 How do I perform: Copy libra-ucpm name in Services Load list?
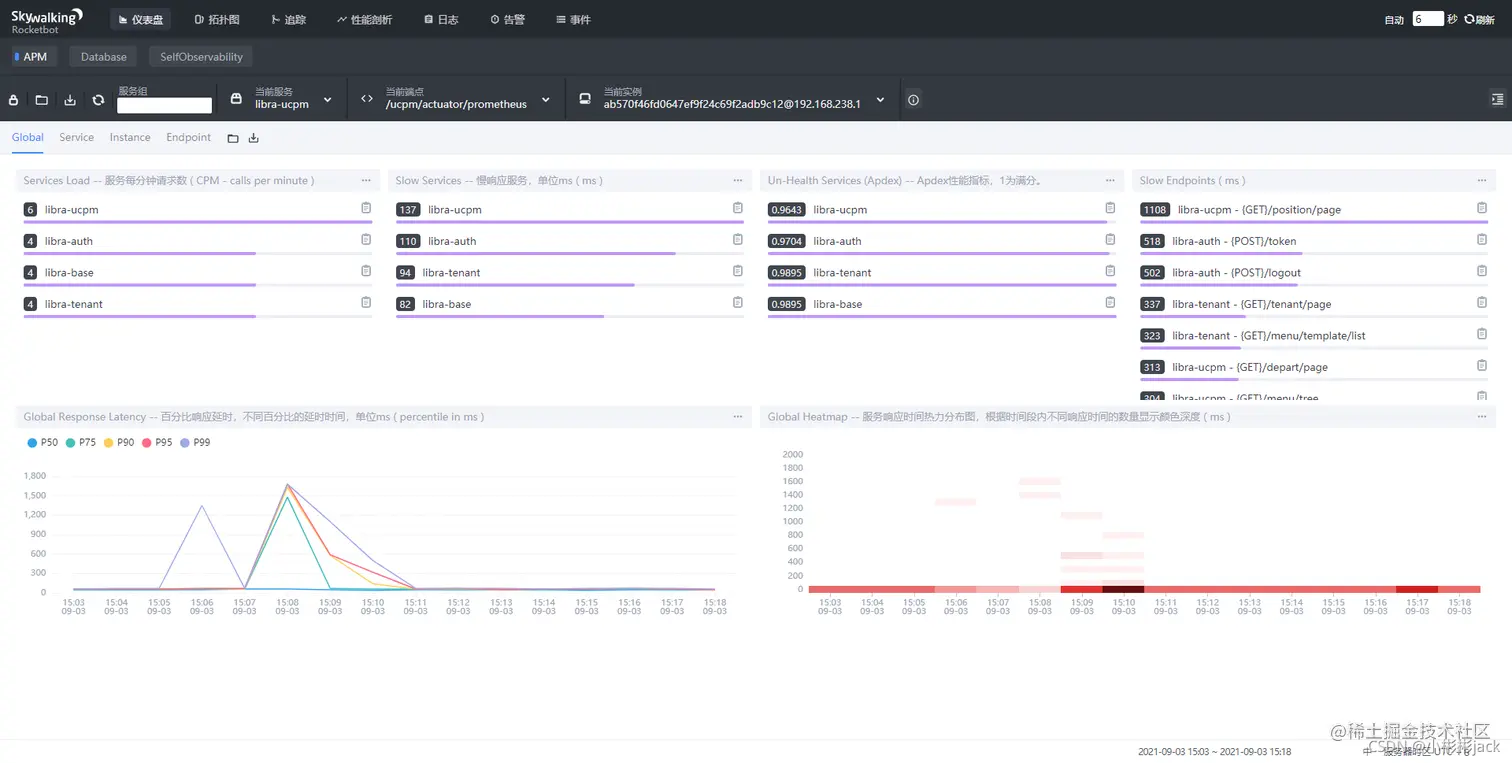point(366,208)
